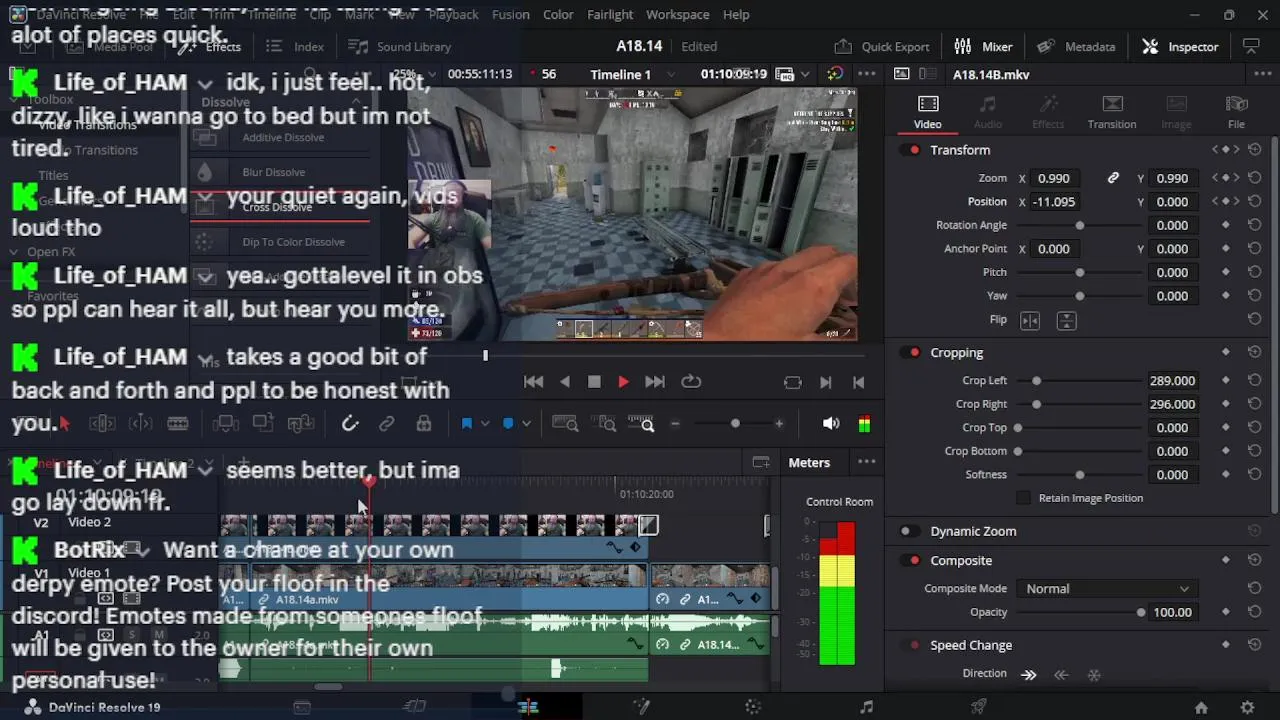Toggle the Speed Change section switch
The width and height of the screenshot is (1280, 720).
(x=911, y=645)
